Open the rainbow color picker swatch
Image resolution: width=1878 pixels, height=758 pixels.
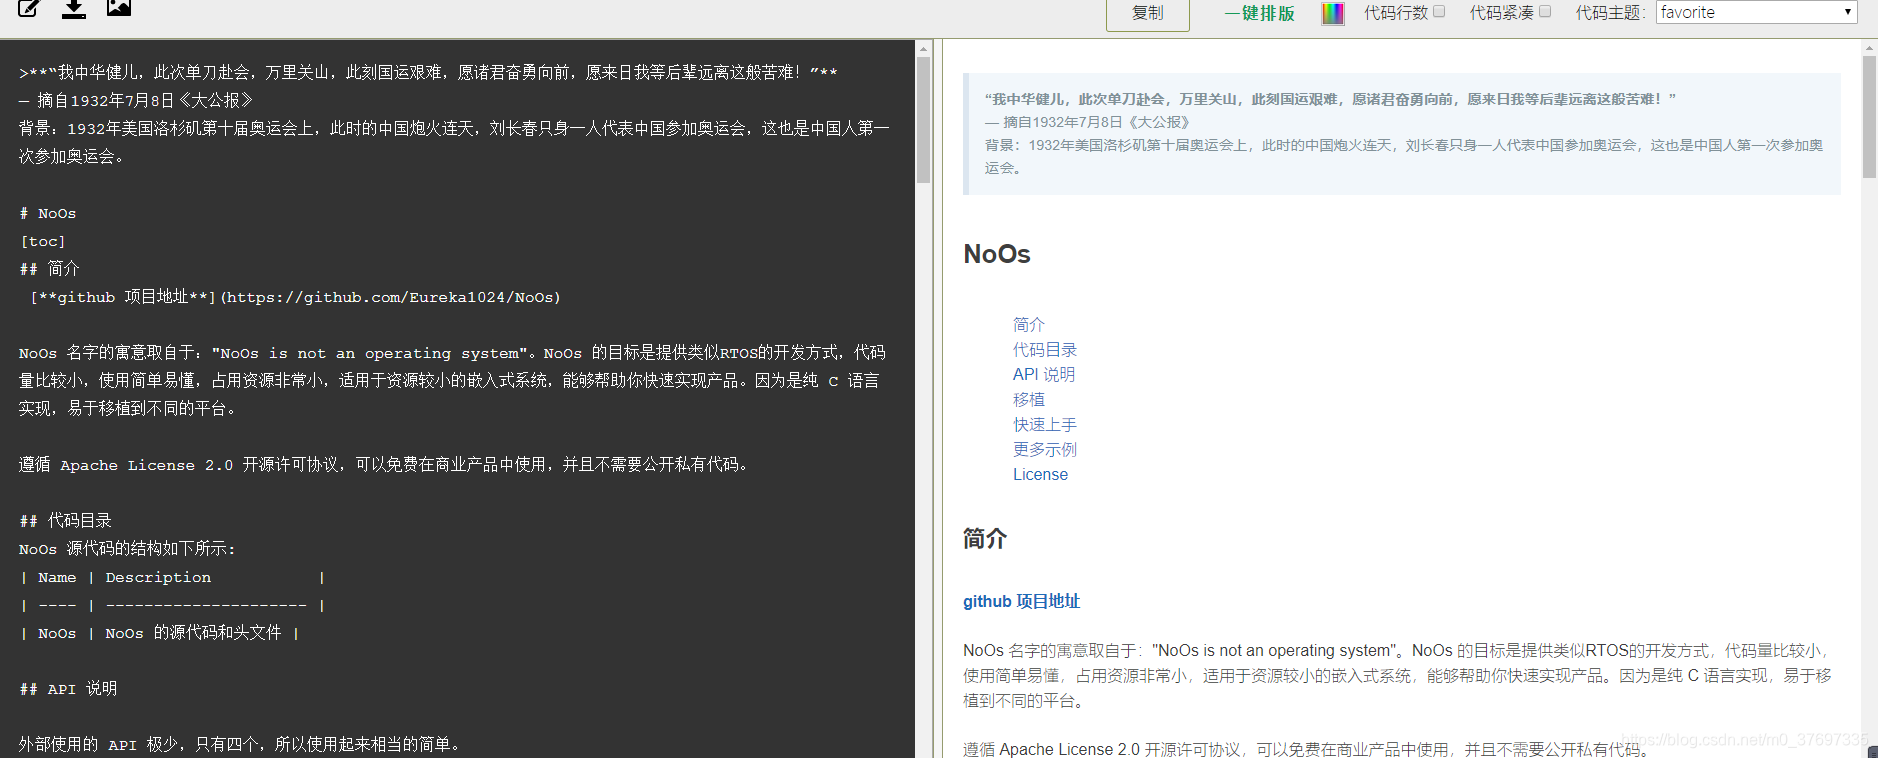click(x=1333, y=13)
